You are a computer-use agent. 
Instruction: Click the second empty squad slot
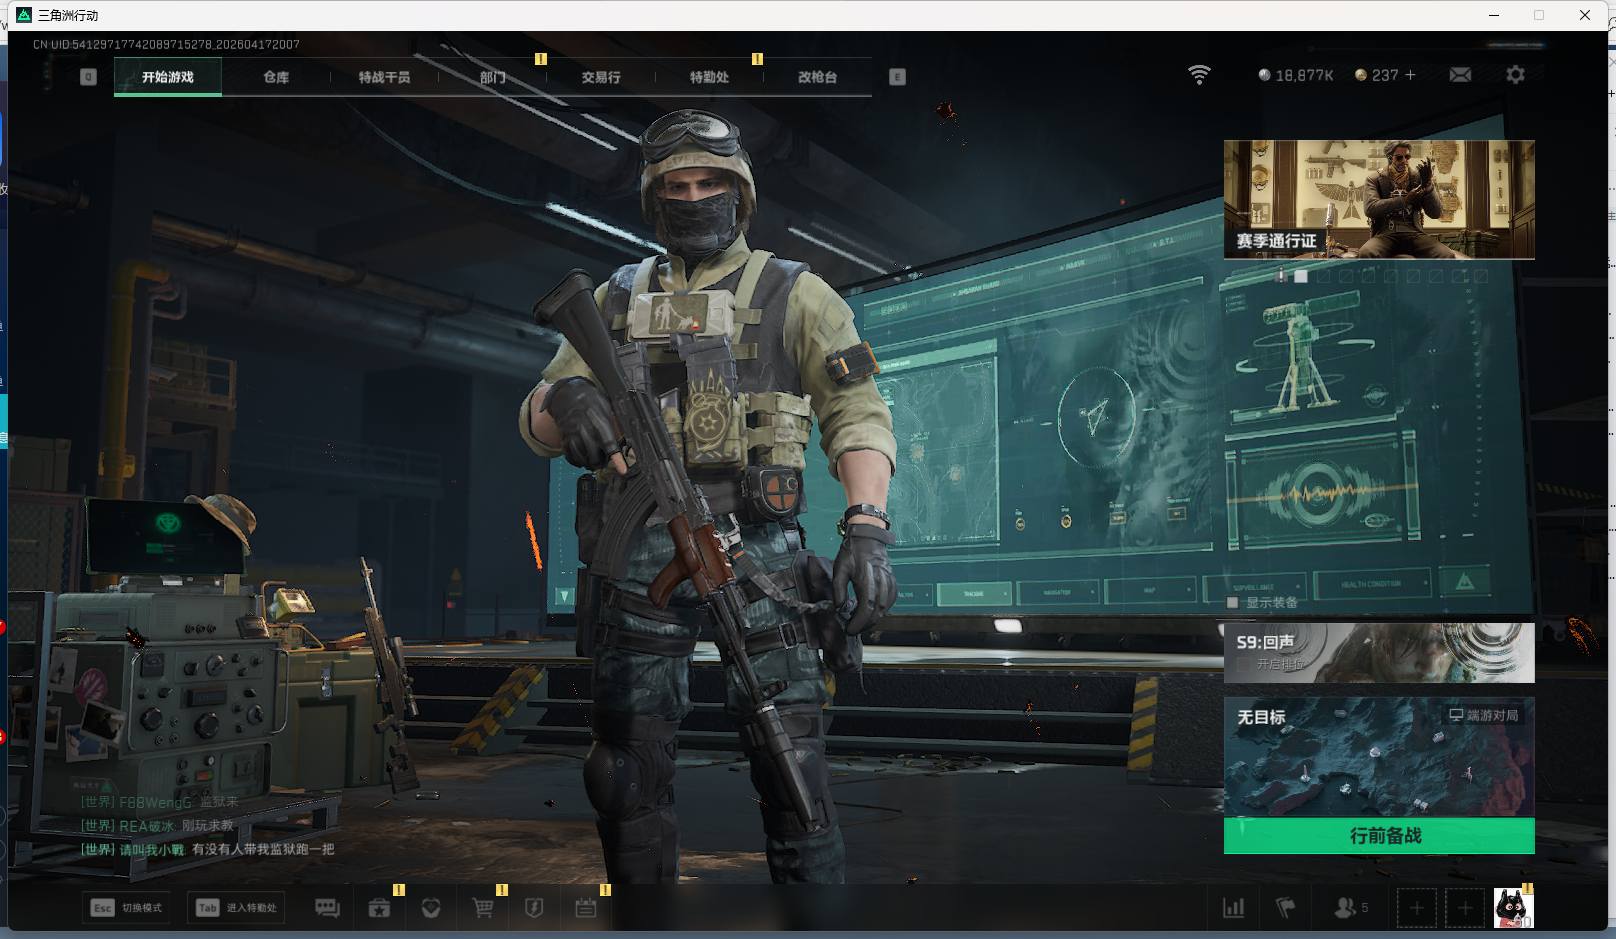click(x=1465, y=908)
